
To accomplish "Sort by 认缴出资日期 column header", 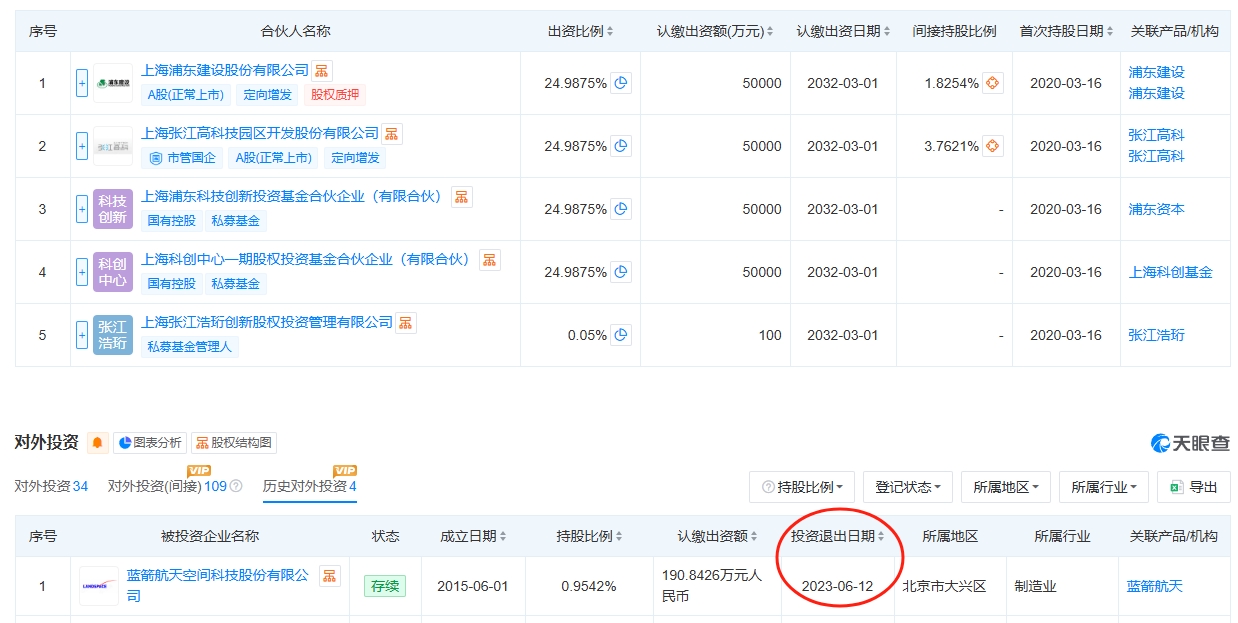I will click(x=843, y=31).
